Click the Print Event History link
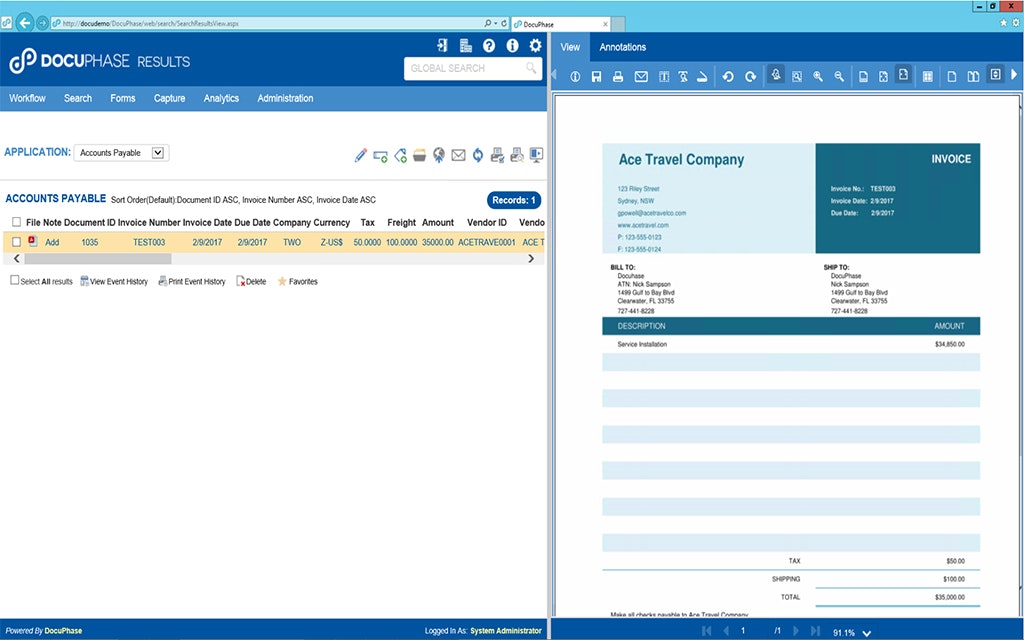This screenshot has width=1024, height=640. click(x=191, y=281)
